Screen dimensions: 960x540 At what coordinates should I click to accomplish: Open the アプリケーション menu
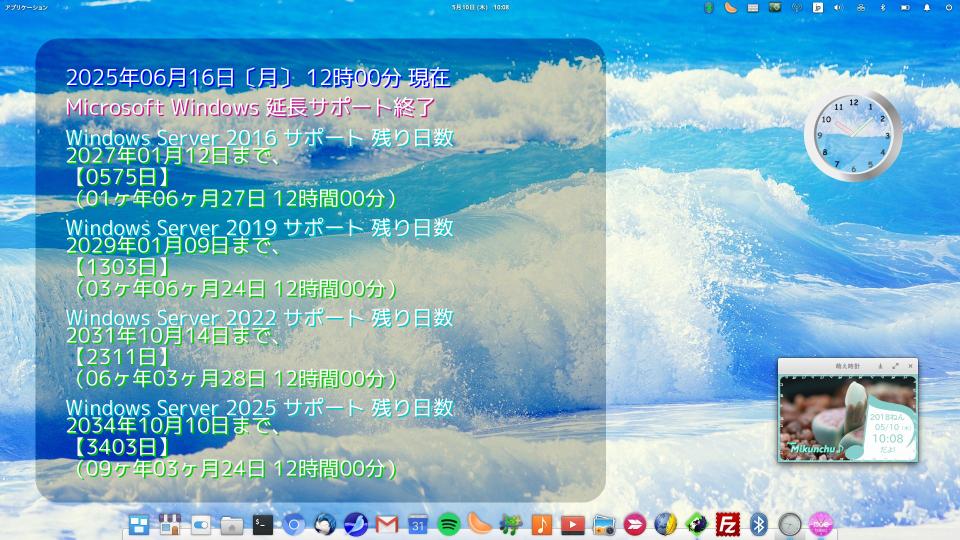(26, 7)
